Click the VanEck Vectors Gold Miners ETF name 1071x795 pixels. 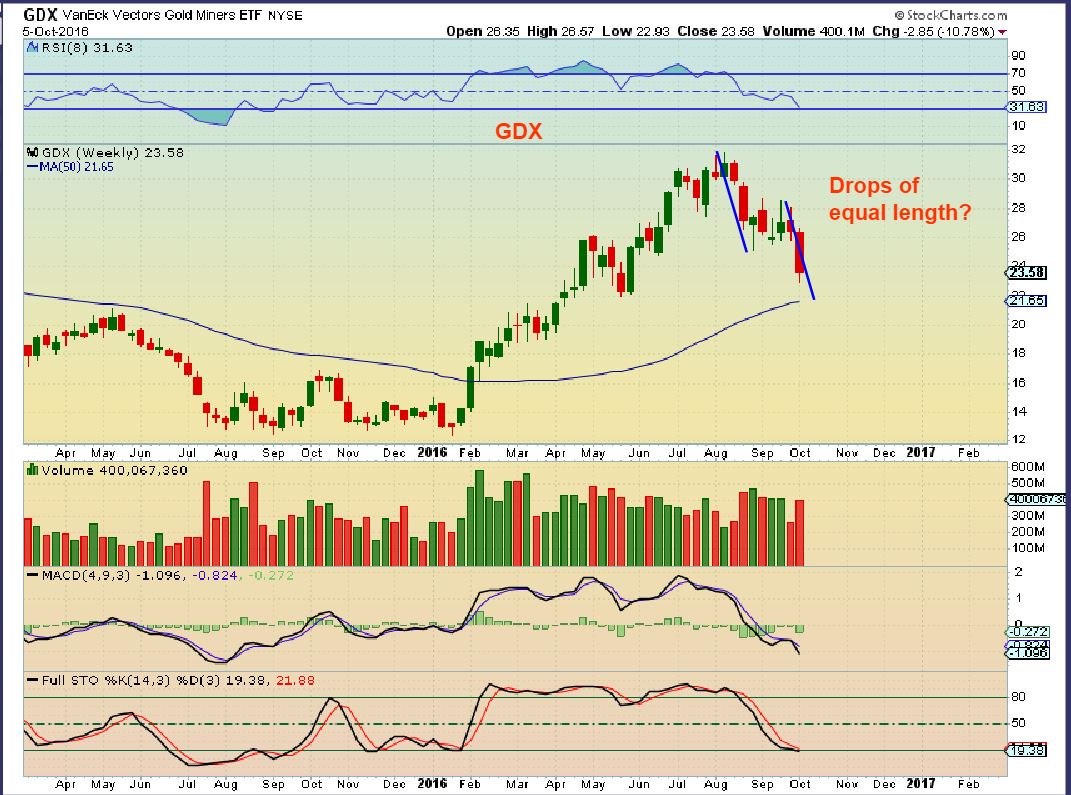tap(162, 15)
